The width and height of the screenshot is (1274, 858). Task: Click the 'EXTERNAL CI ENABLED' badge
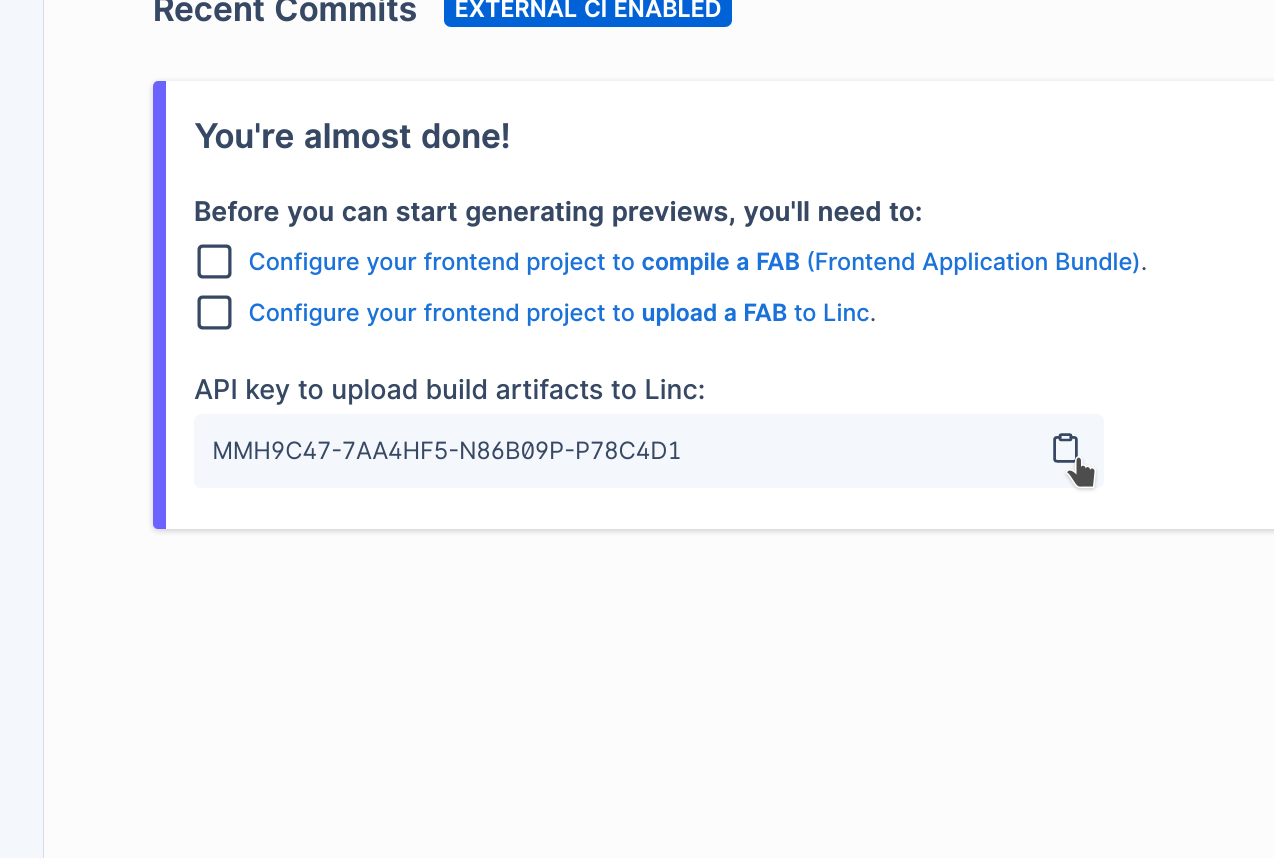click(x=588, y=10)
